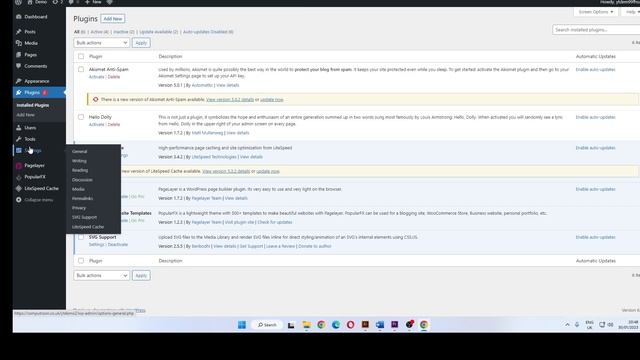Click Check for updates for PopularFX
The height and width of the screenshot is (360, 640).
pyautogui.click(x=275, y=222)
